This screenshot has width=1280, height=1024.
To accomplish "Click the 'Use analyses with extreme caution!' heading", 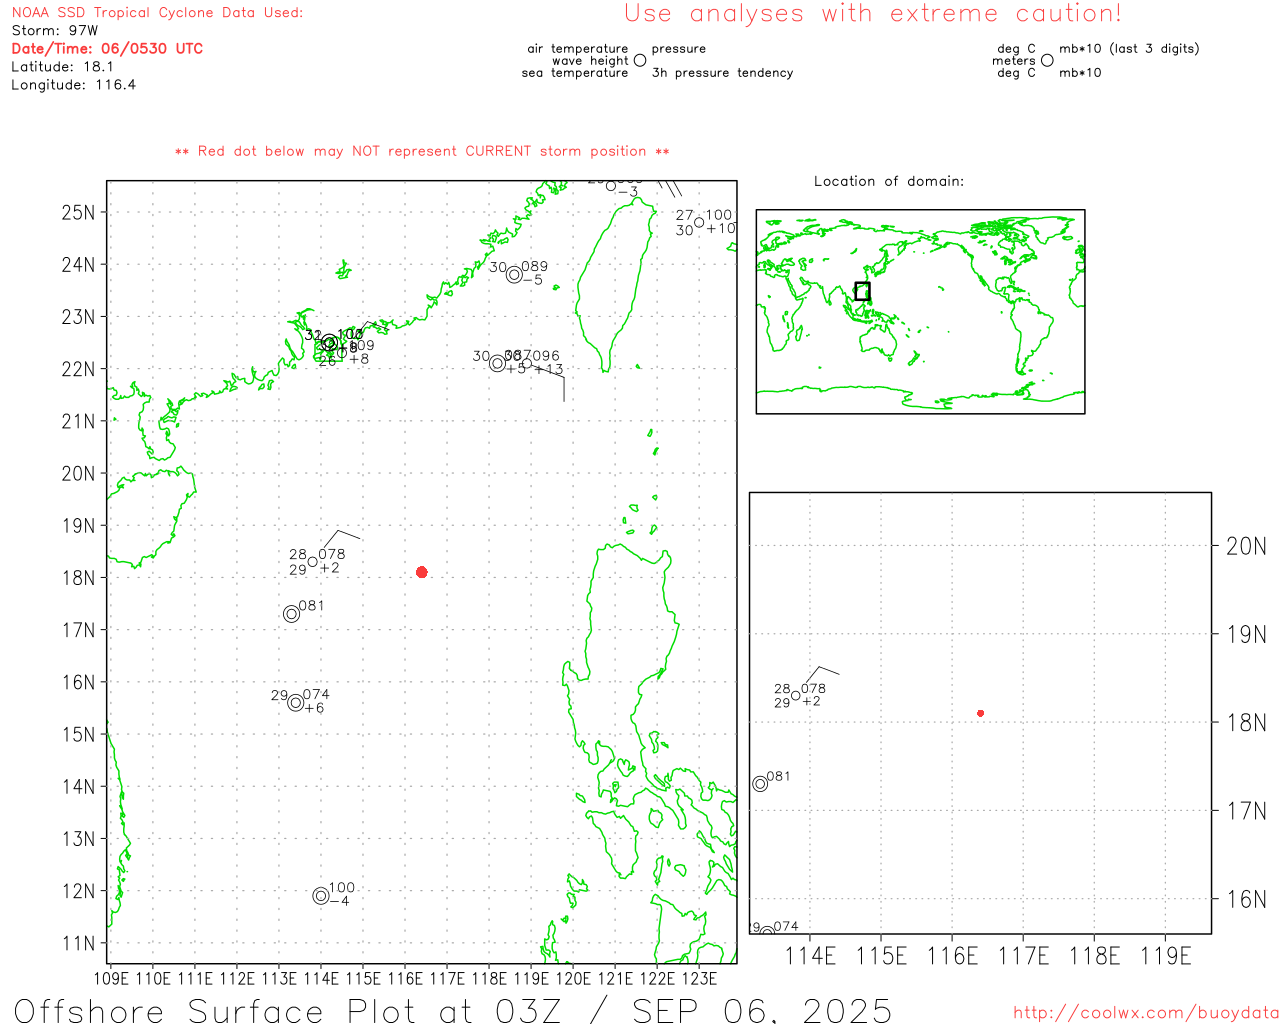I will pyautogui.click(x=873, y=14).
